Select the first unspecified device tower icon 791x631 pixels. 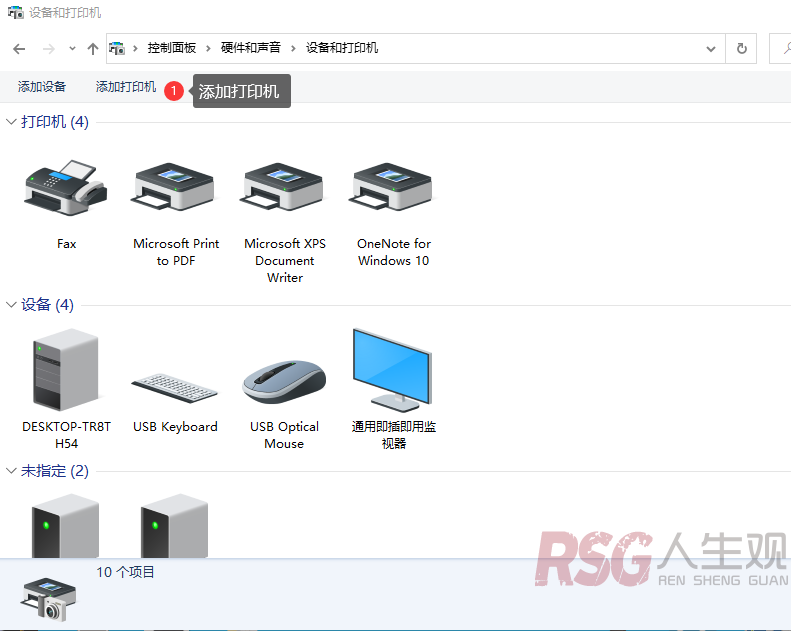[65, 526]
